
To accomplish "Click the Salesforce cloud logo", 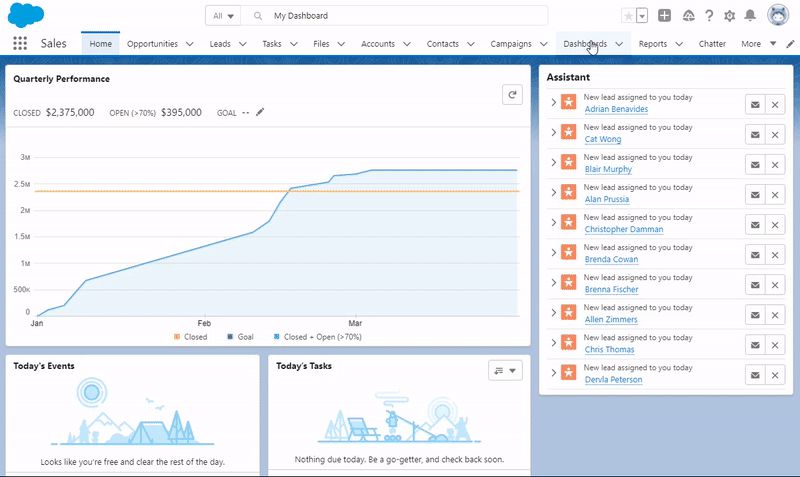I will [26, 15].
